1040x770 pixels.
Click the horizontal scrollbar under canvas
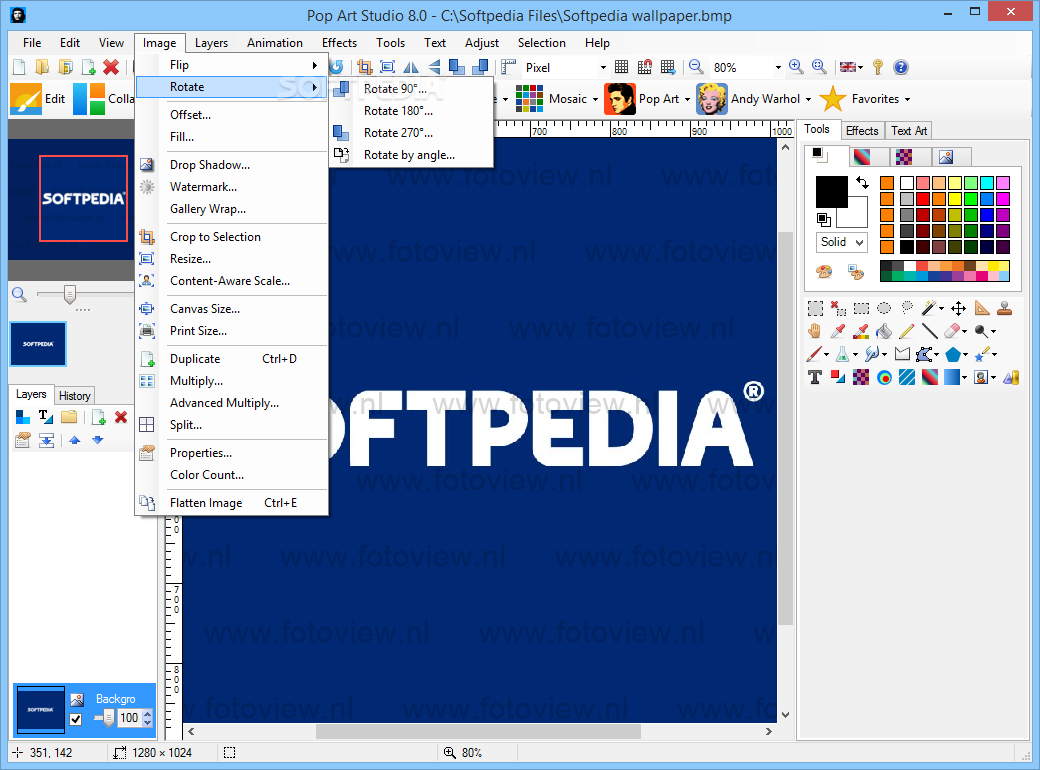[478, 732]
